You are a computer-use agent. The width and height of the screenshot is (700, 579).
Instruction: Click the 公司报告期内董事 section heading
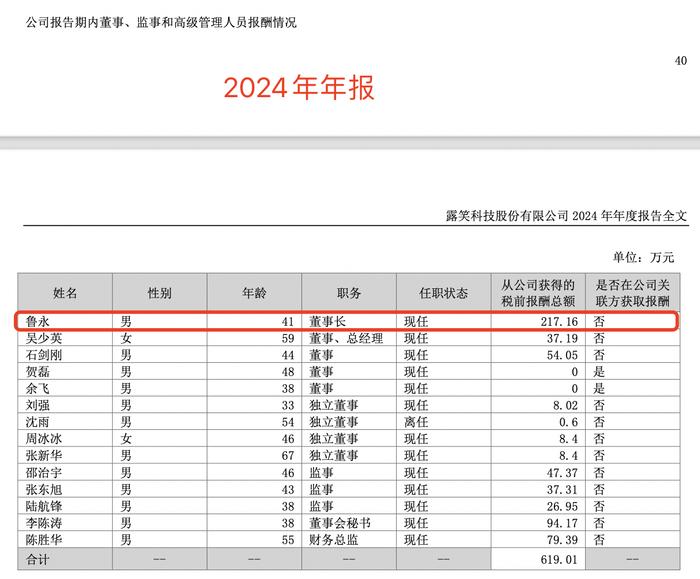pyautogui.click(x=161, y=22)
